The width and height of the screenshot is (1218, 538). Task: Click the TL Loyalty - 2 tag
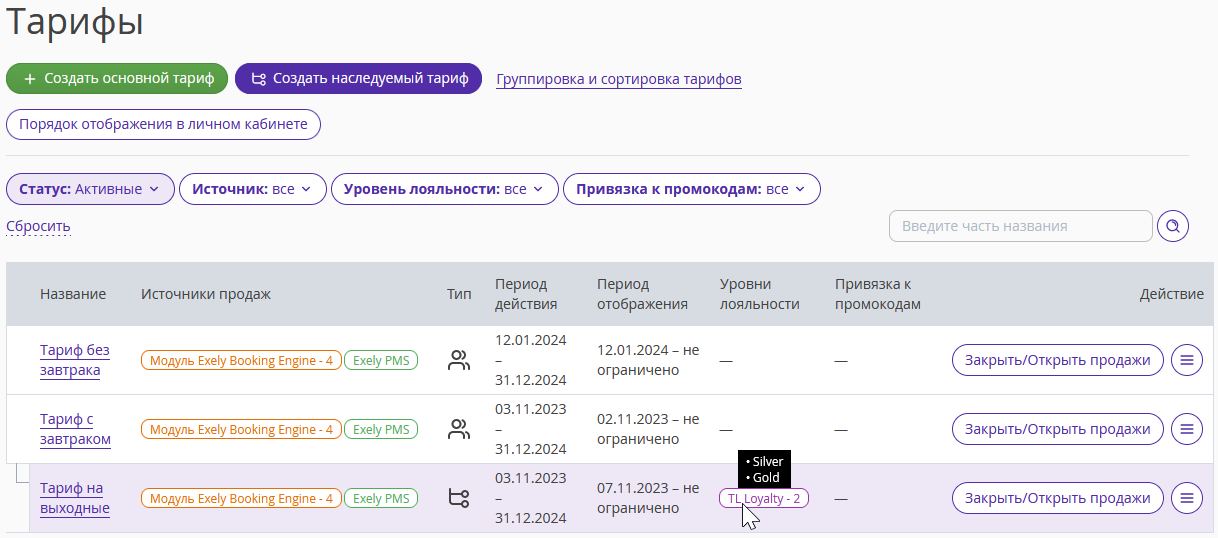764,498
